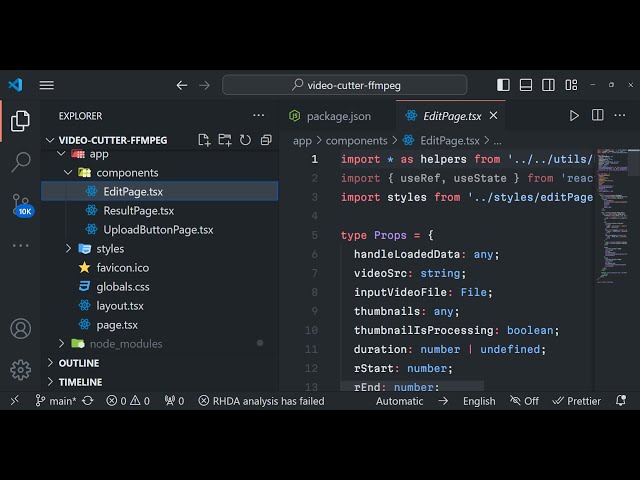Open Source Control view with 10K badge

pyautogui.click(x=21, y=204)
